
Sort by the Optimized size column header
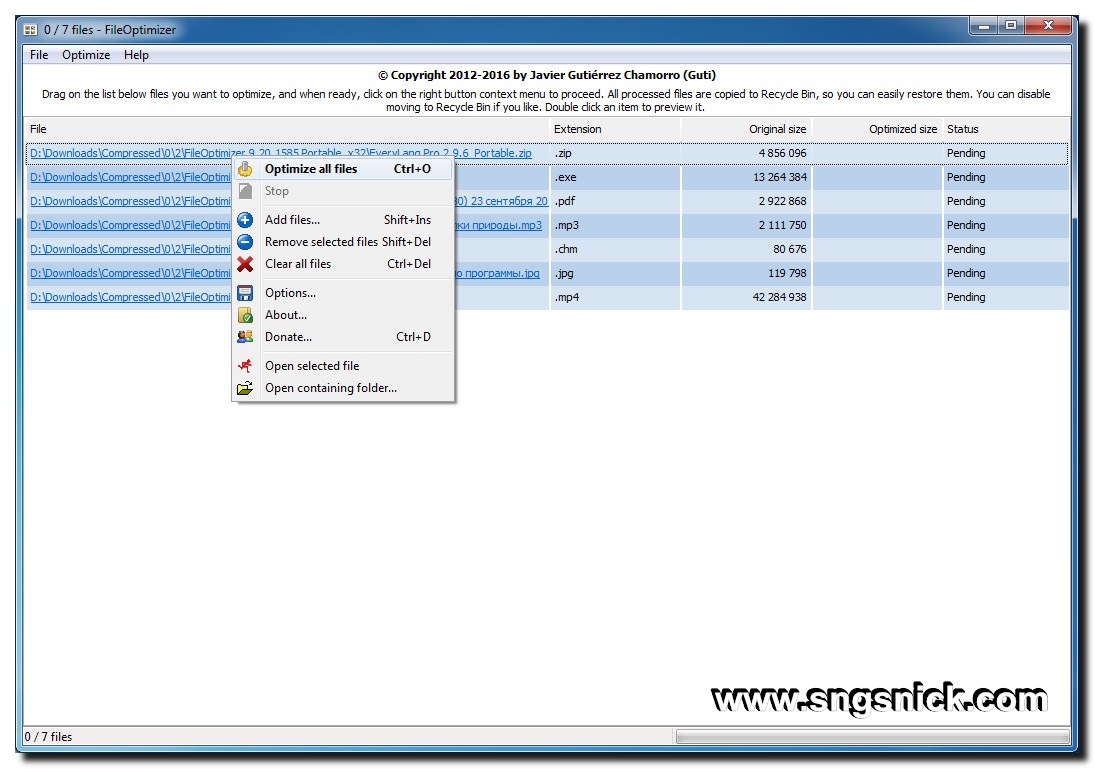(877, 129)
